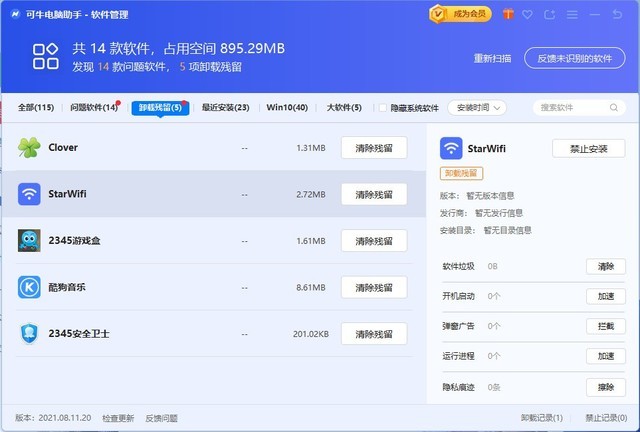Click the StarWifi icon in details panel

point(451,148)
